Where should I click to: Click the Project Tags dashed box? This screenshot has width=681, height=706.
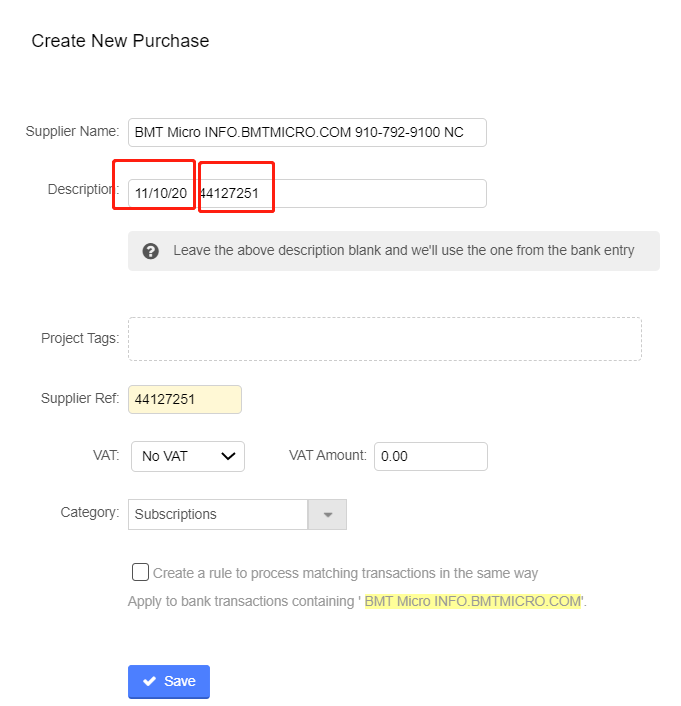[384, 339]
